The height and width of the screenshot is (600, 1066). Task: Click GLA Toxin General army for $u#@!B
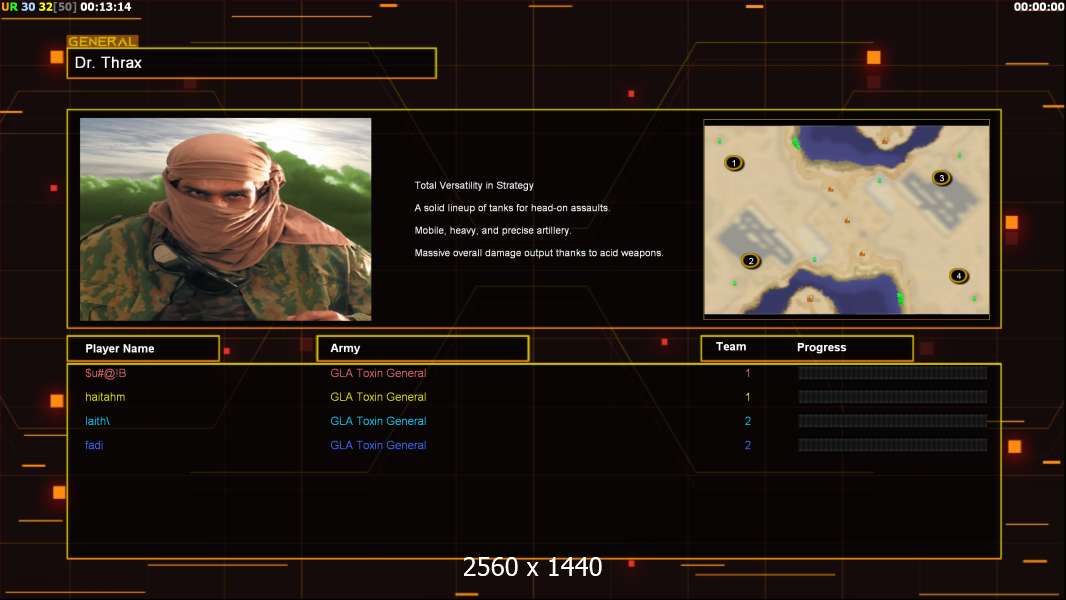click(x=378, y=373)
